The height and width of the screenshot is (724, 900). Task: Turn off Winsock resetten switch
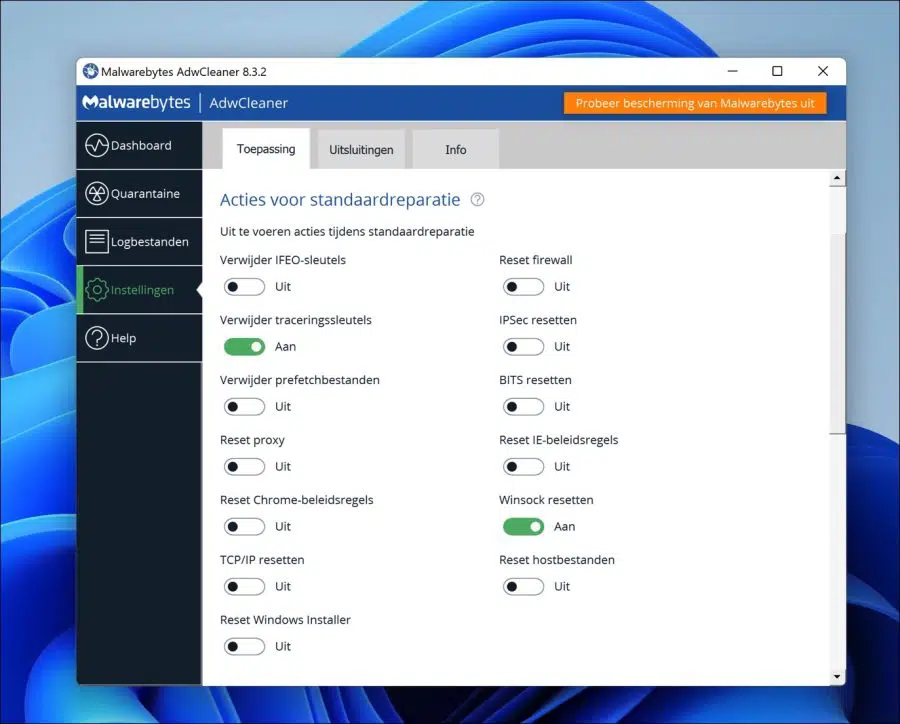pyautogui.click(x=523, y=526)
